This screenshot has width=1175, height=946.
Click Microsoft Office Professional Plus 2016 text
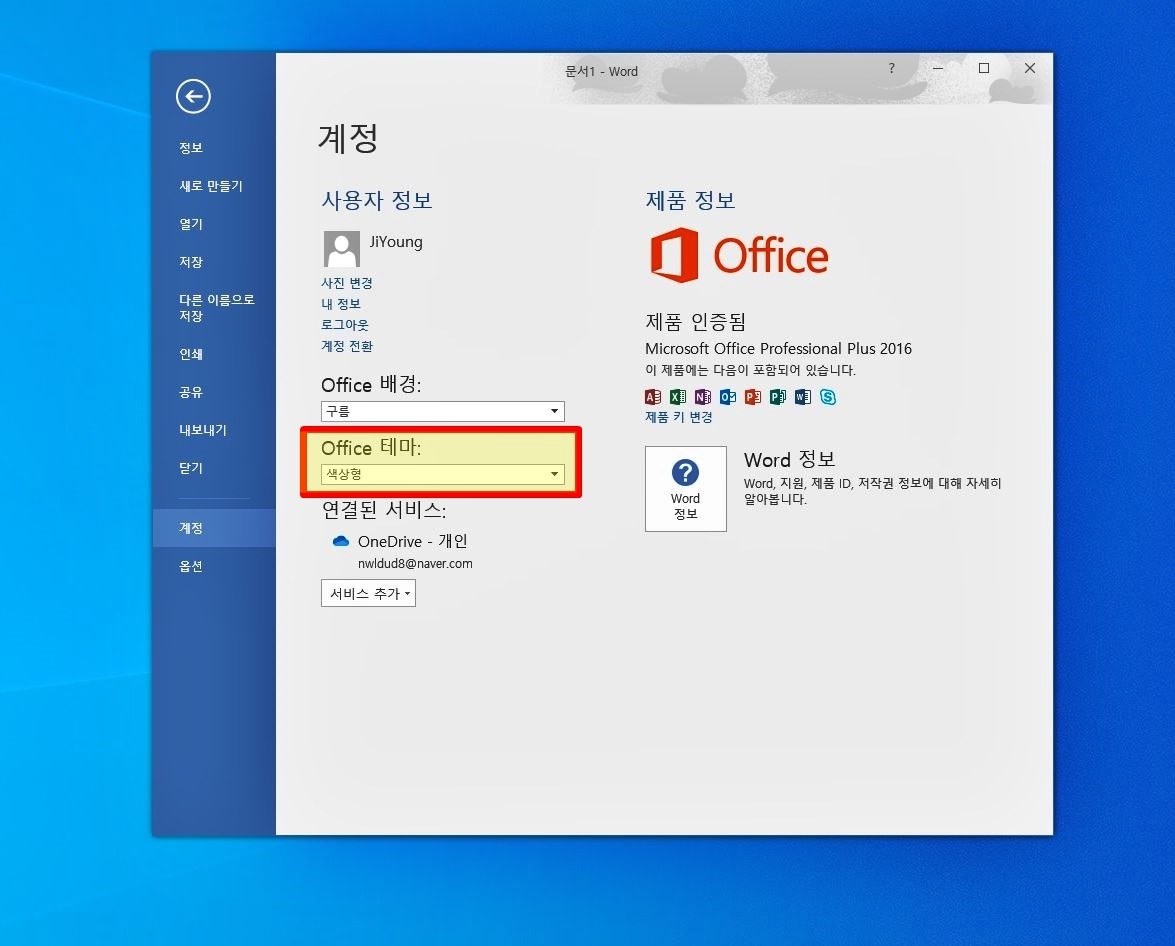pyautogui.click(x=778, y=349)
